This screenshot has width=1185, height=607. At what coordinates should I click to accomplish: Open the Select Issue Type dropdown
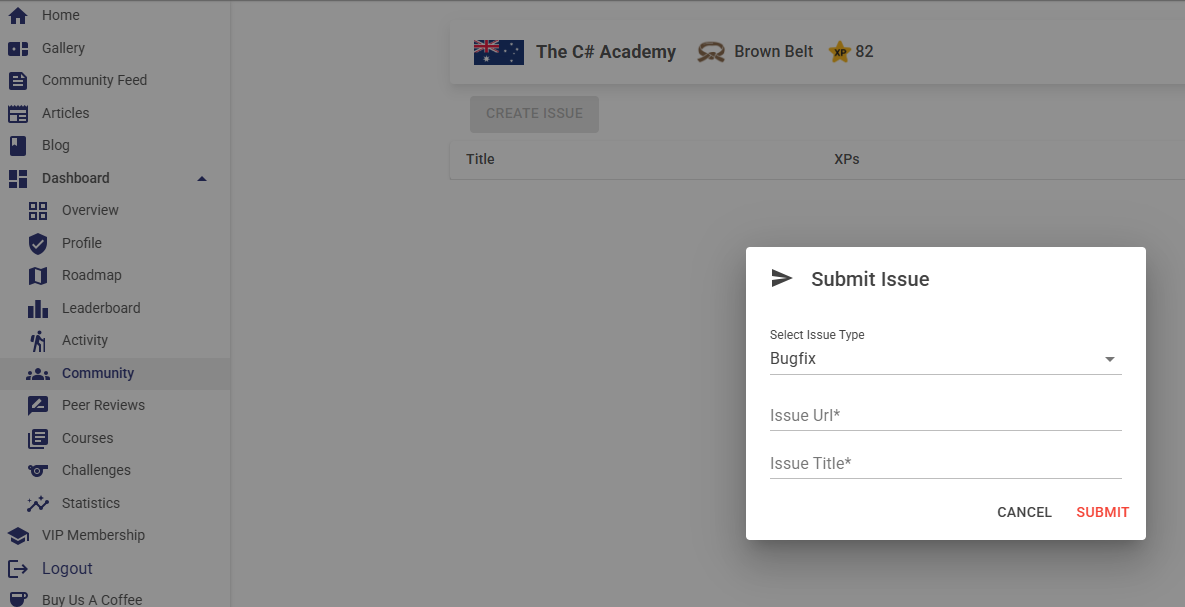coord(945,359)
